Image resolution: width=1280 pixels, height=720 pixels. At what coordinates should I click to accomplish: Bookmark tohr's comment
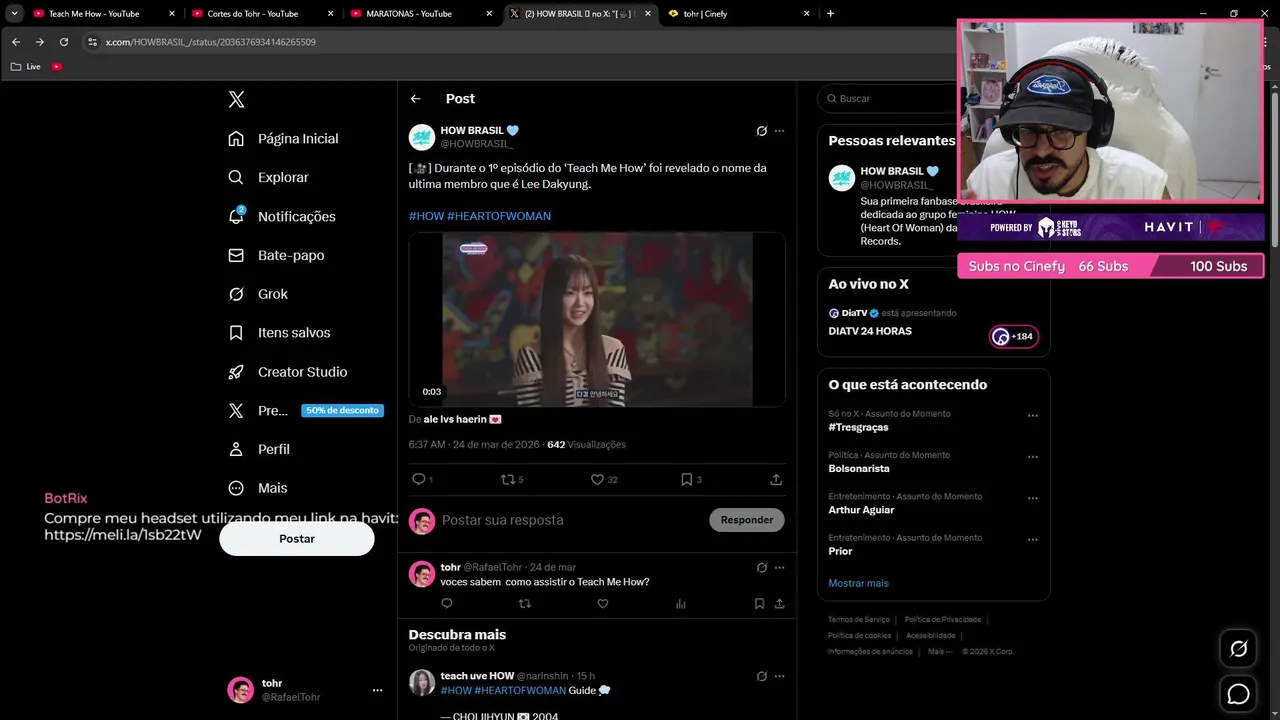pyautogui.click(x=759, y=603)
